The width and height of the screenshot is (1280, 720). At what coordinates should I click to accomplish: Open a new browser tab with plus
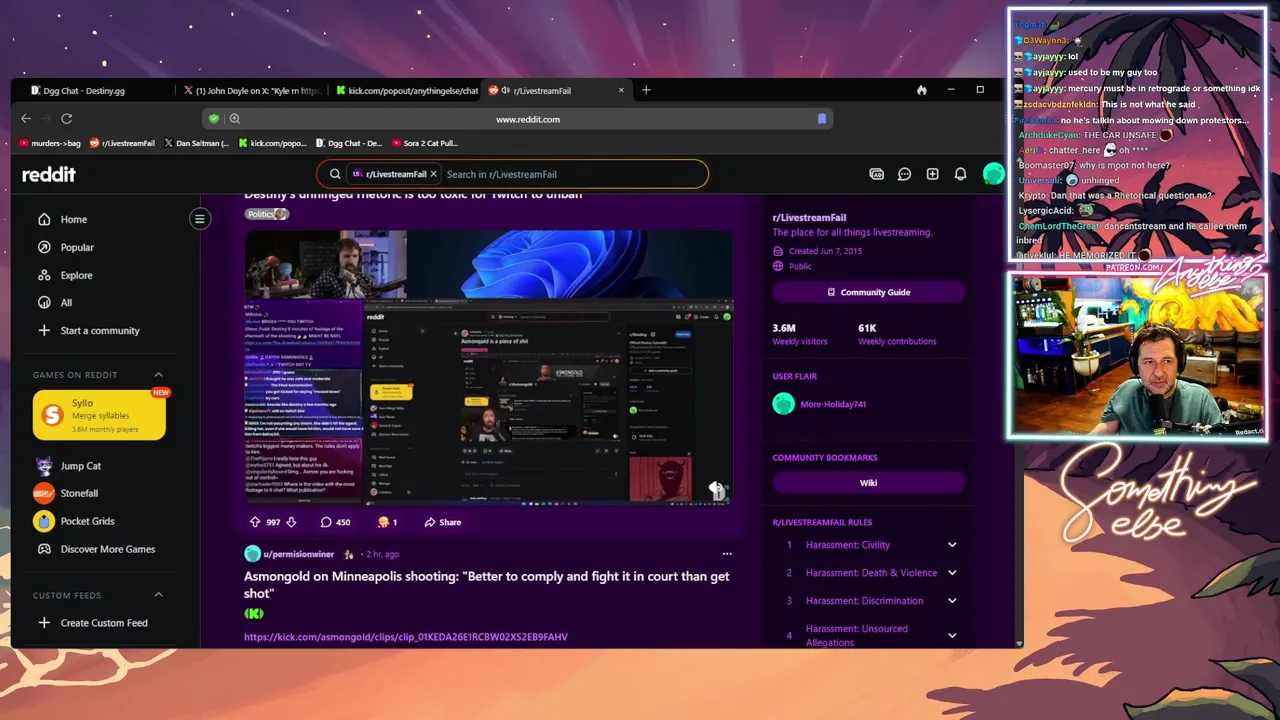point(646,90)
